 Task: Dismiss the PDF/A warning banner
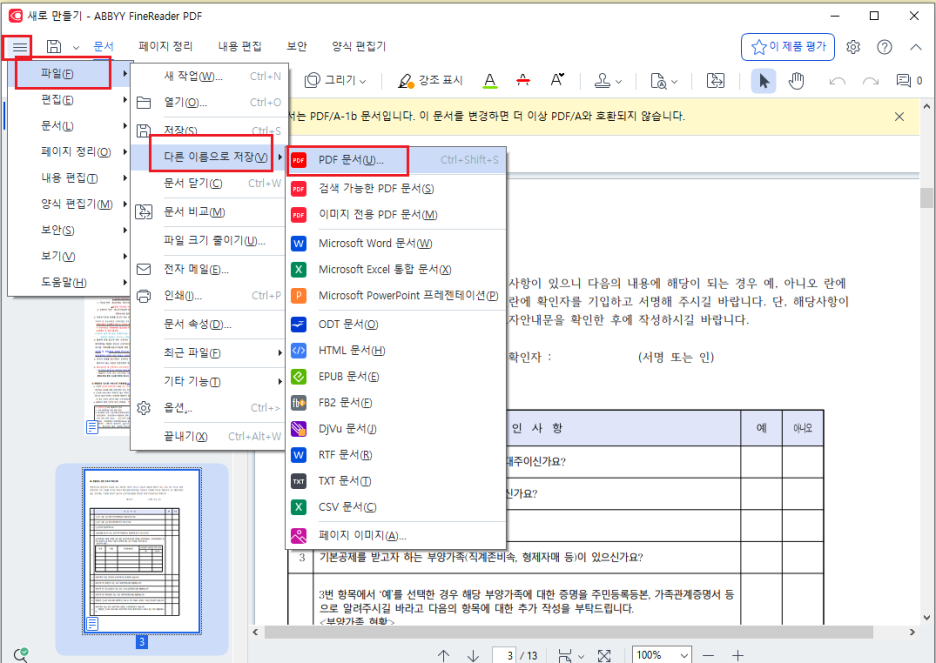[x=900, y=116]
